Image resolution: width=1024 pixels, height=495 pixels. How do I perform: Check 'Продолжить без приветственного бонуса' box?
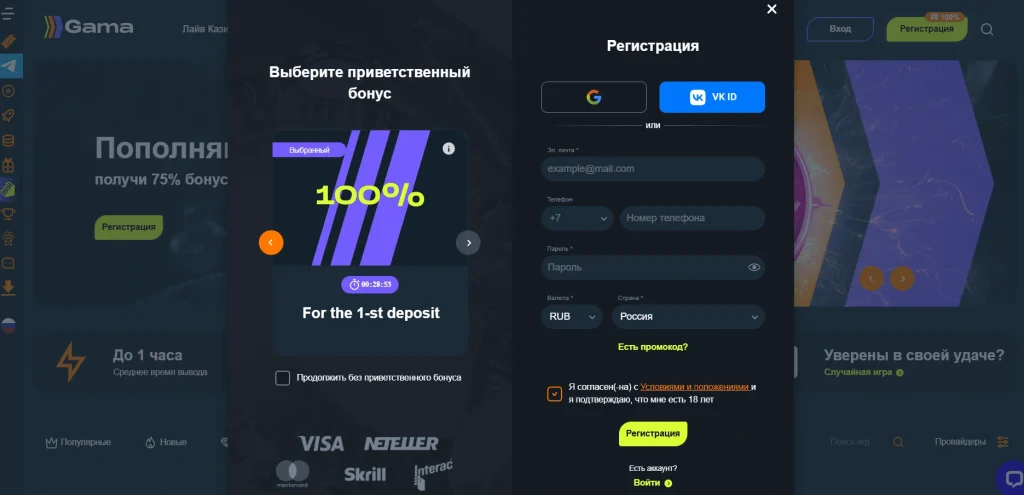[283, 378]
